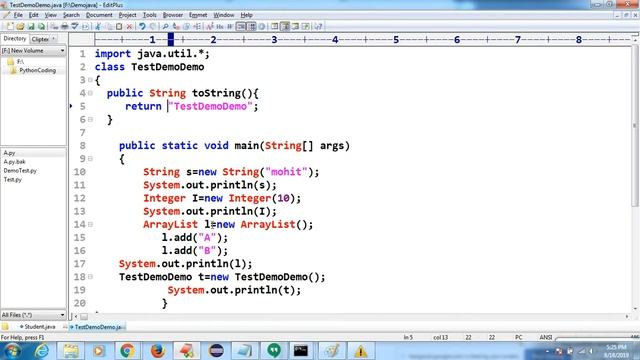Open the Project menu
This screenshot has width=640, height=360.
click(127, 15)
